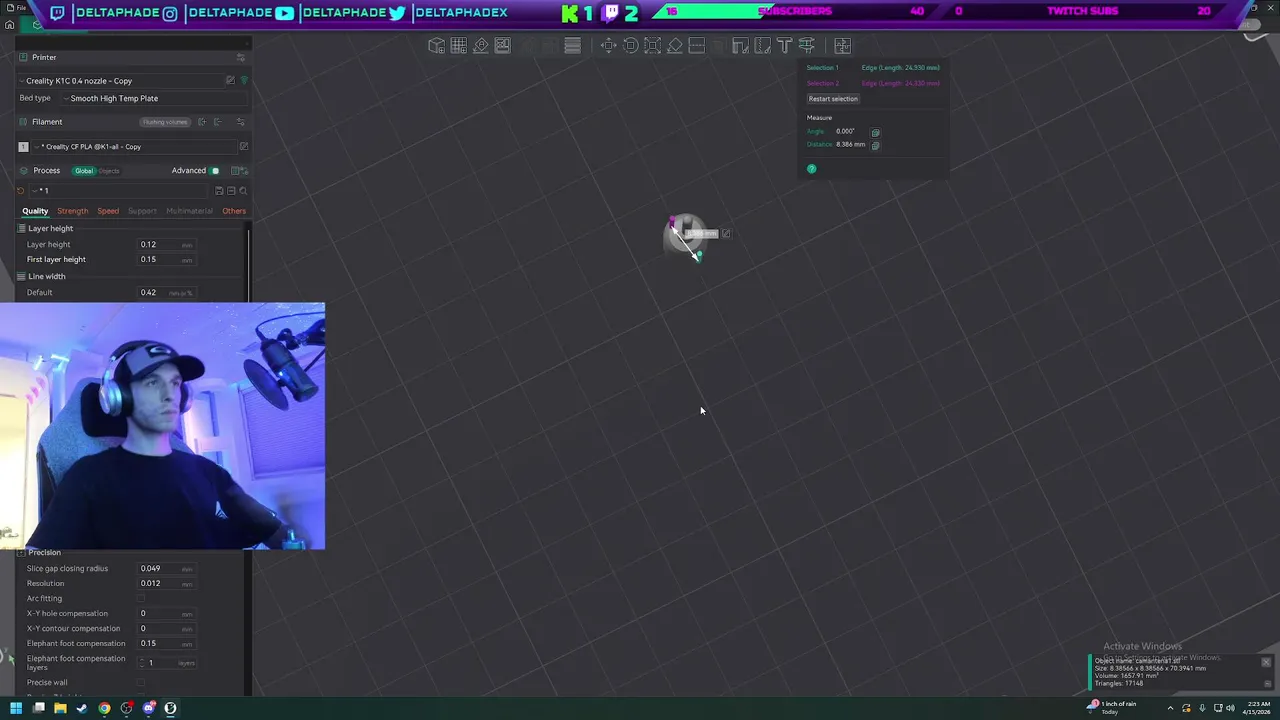Screen dimensions: 1280x720
Task: Step the Elephant foot compensation layers spinner
Action: pyautogui.click(x=141, y=663)
